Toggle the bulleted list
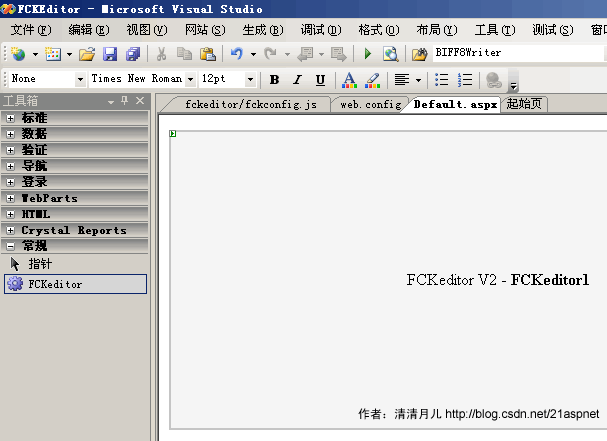 click(x=441, y=80)
